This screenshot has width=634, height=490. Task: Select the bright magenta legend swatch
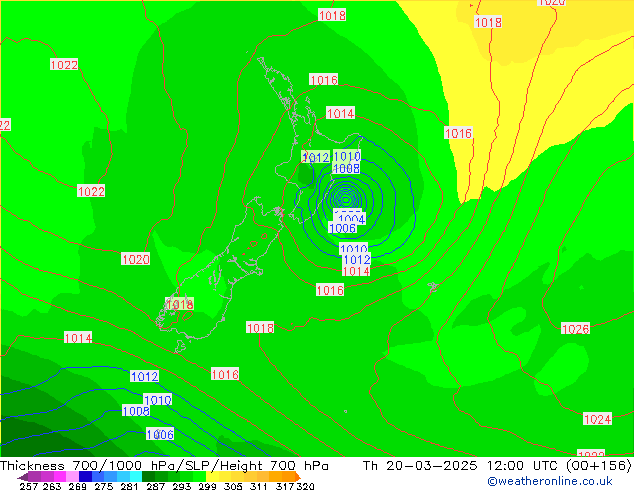pos(60,476)
